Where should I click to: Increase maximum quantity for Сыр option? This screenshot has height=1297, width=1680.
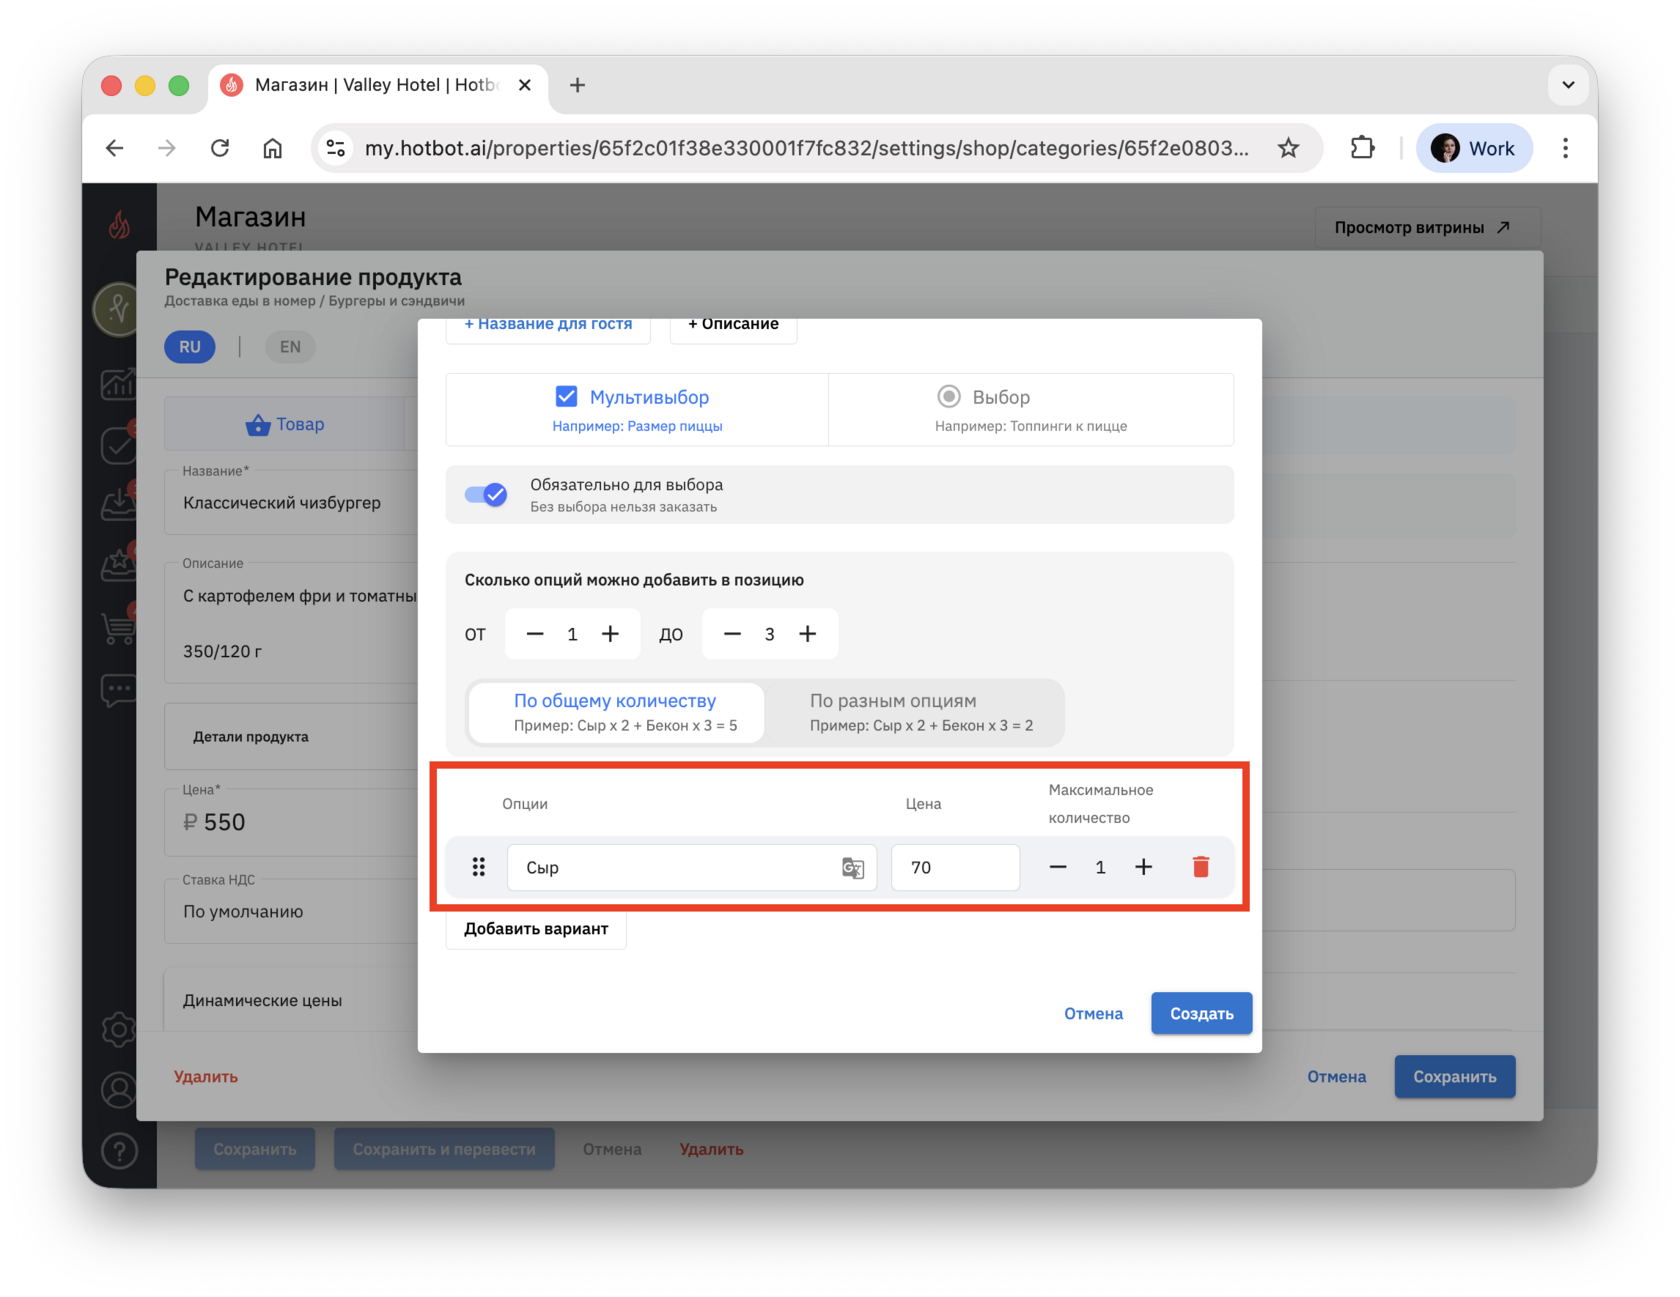(x=1144, y=867)
